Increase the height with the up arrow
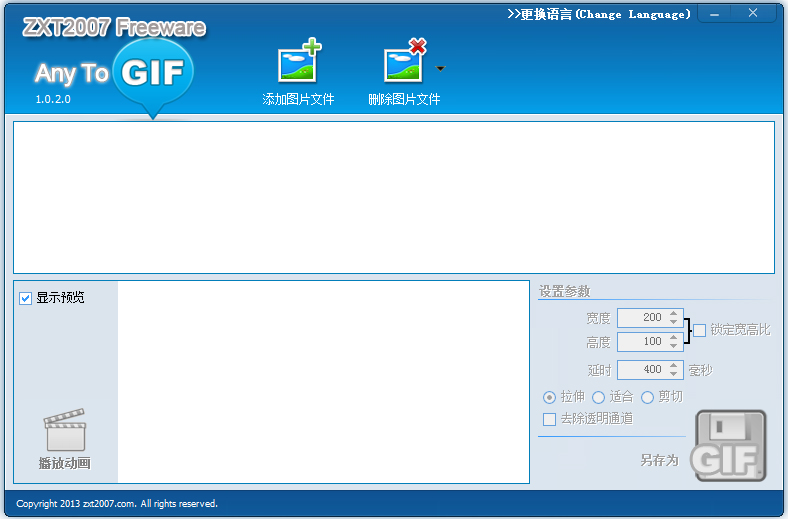This screenshot has width=788, height=519. [x=674, y=338]
